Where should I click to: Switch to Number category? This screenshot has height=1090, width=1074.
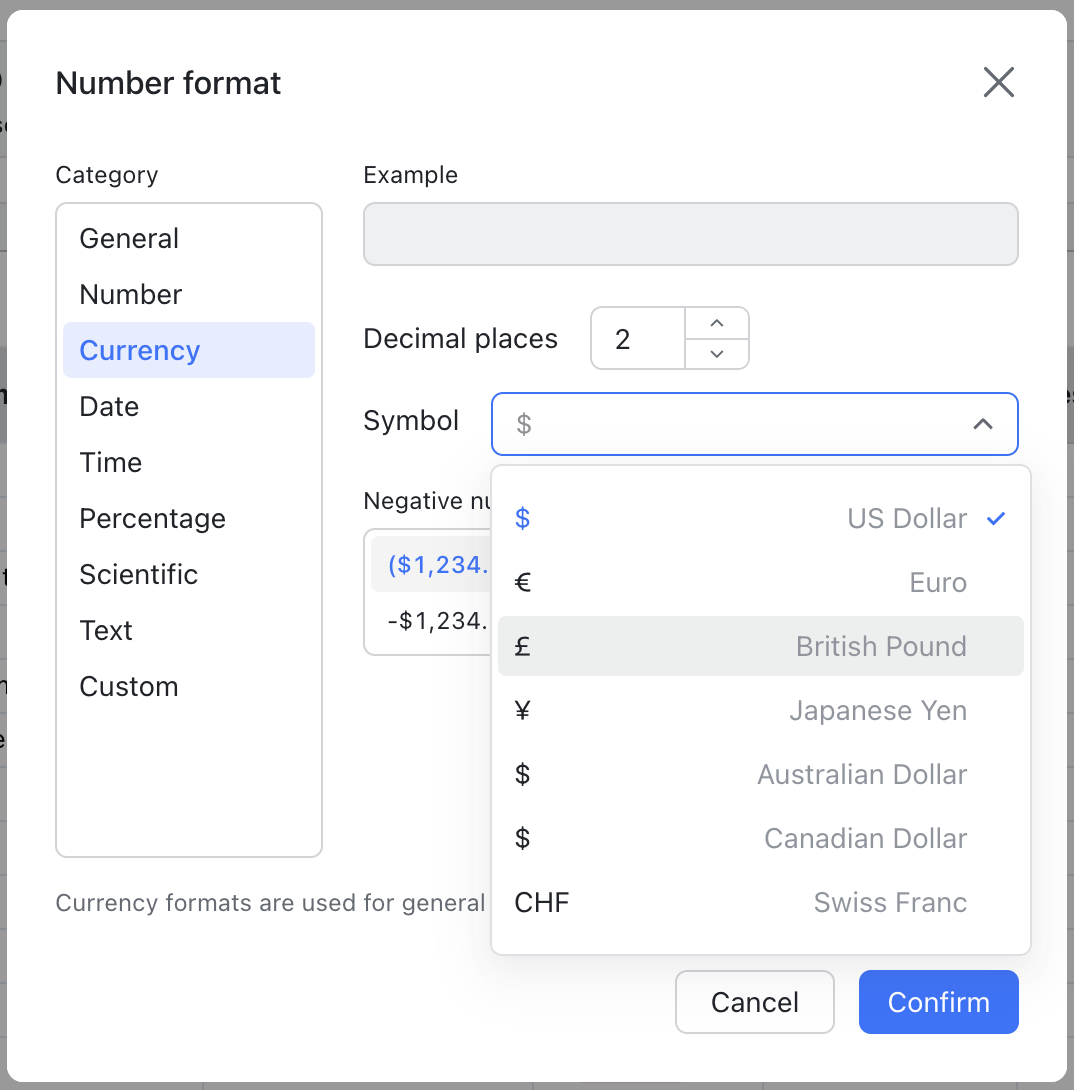pyautogui.click(x=131, y=295)
